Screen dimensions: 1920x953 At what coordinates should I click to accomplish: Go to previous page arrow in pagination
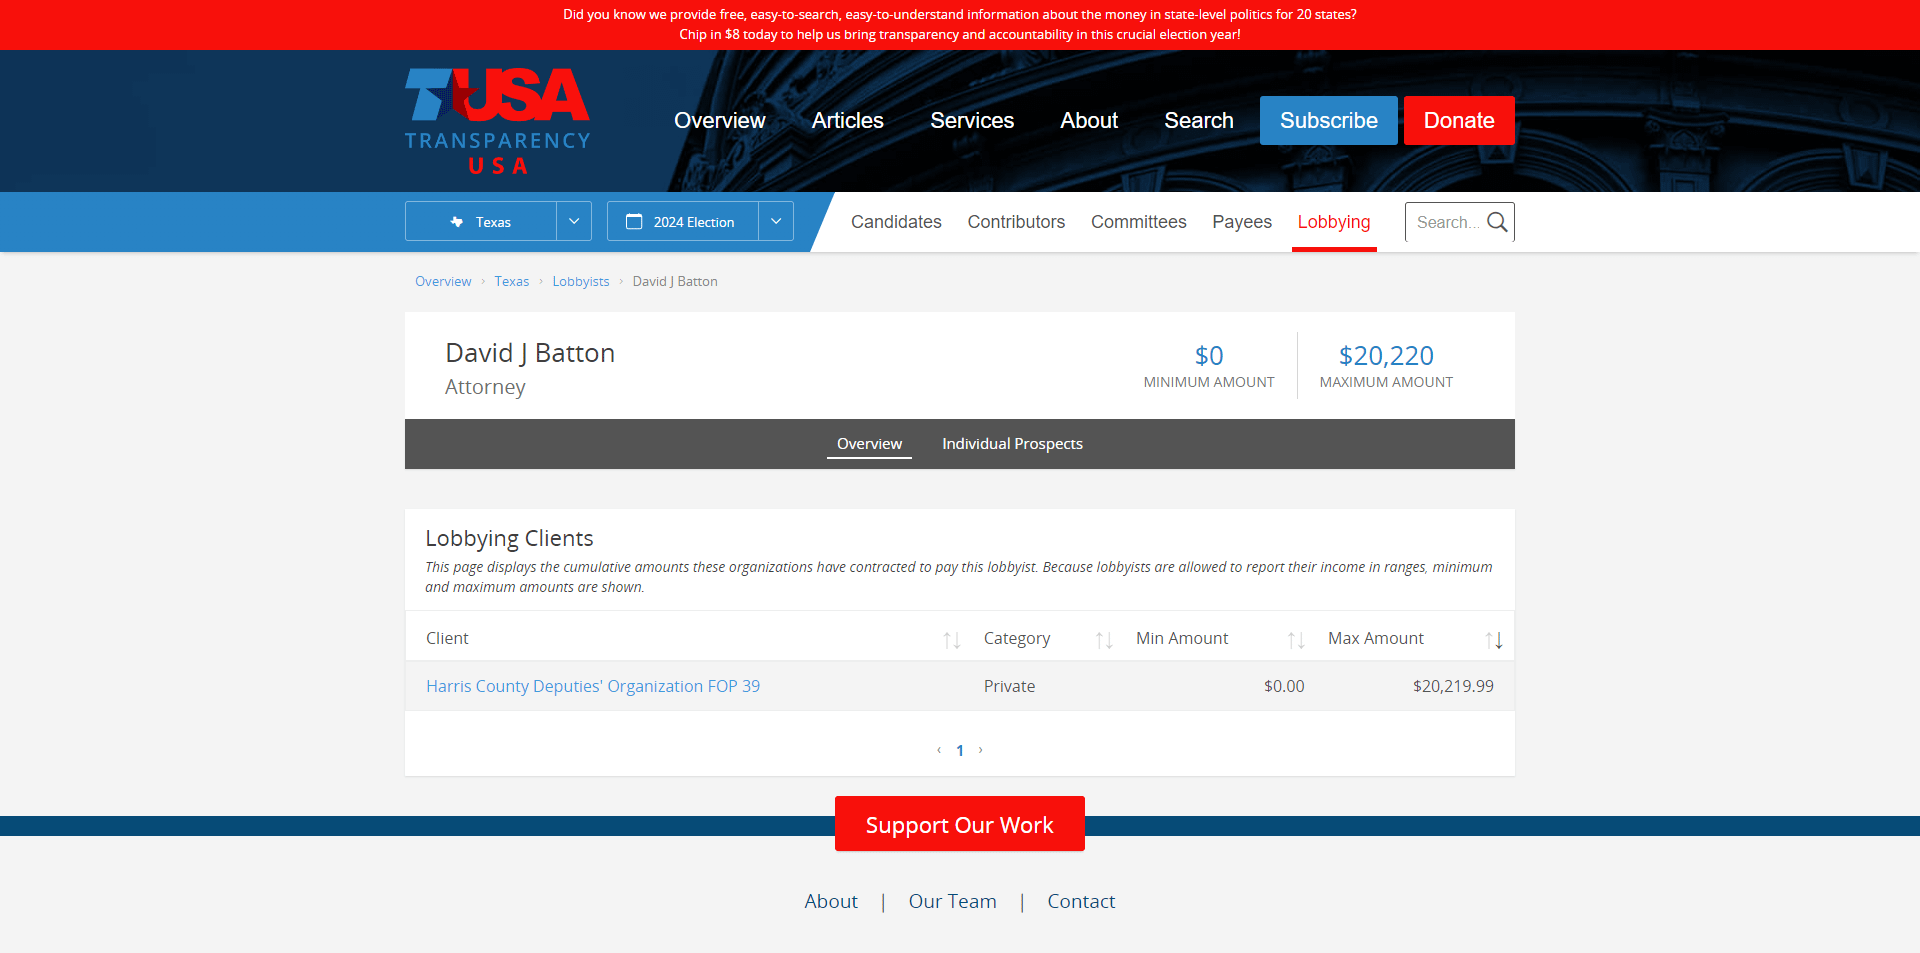coord(939,750)
